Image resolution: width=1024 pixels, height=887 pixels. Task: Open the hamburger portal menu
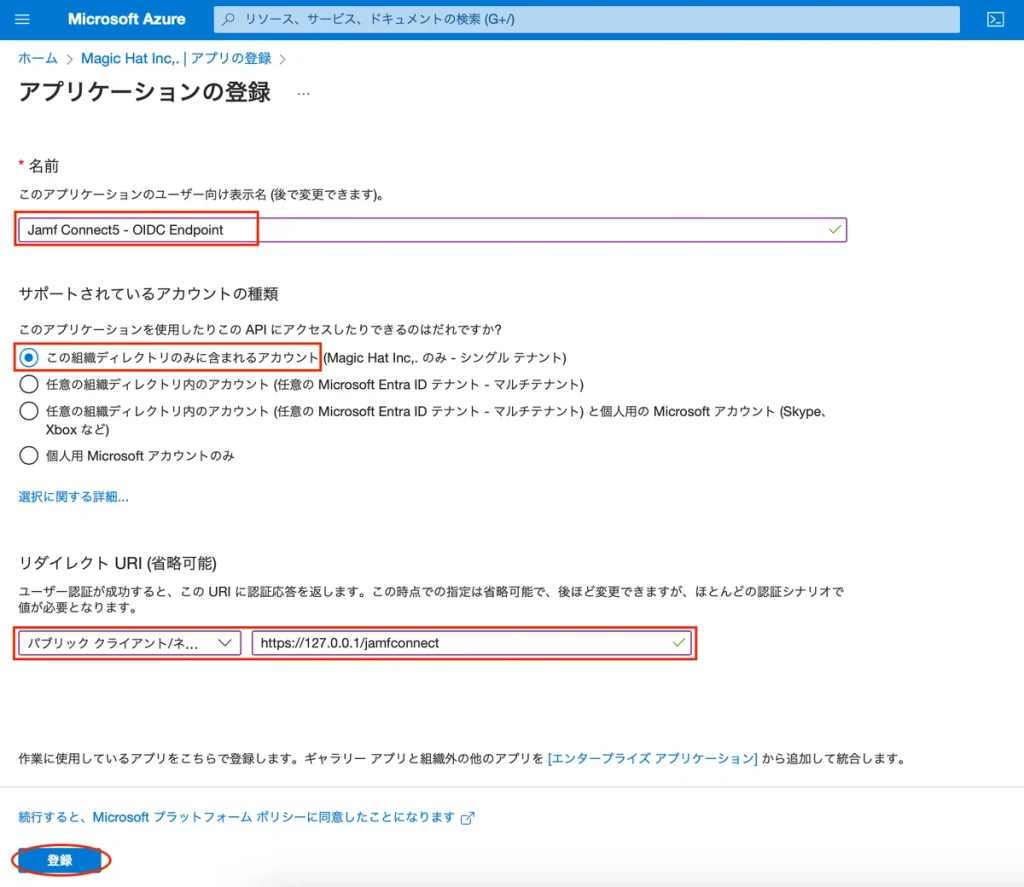[x=23, y=19]
